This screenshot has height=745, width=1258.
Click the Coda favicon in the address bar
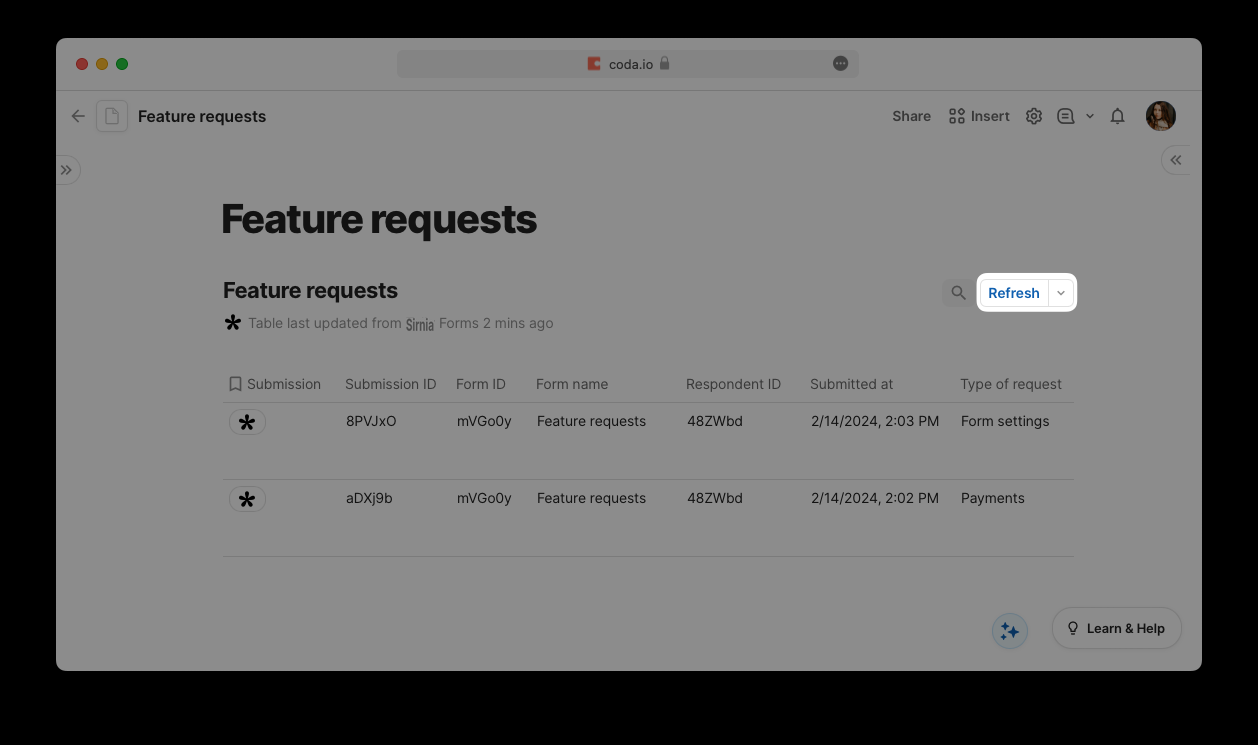594,64
